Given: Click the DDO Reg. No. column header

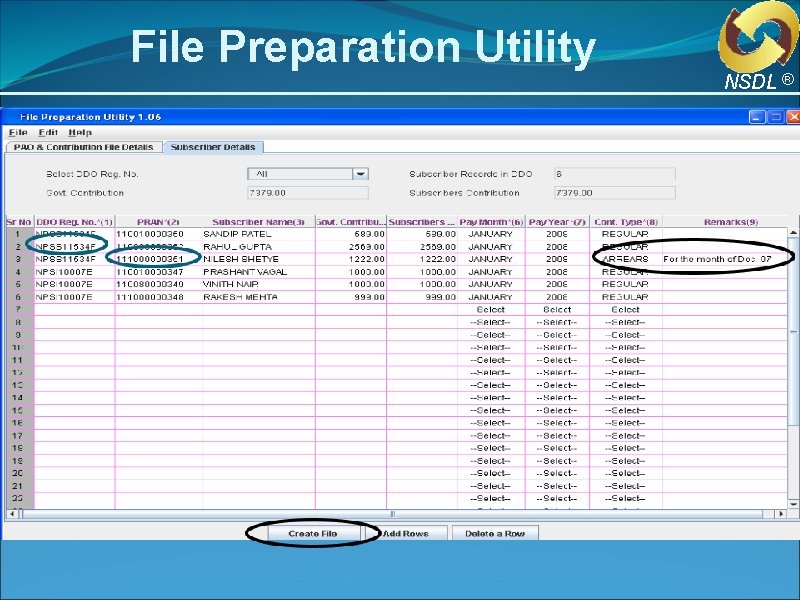Looking at the screenshot, I should click(74, 222).
